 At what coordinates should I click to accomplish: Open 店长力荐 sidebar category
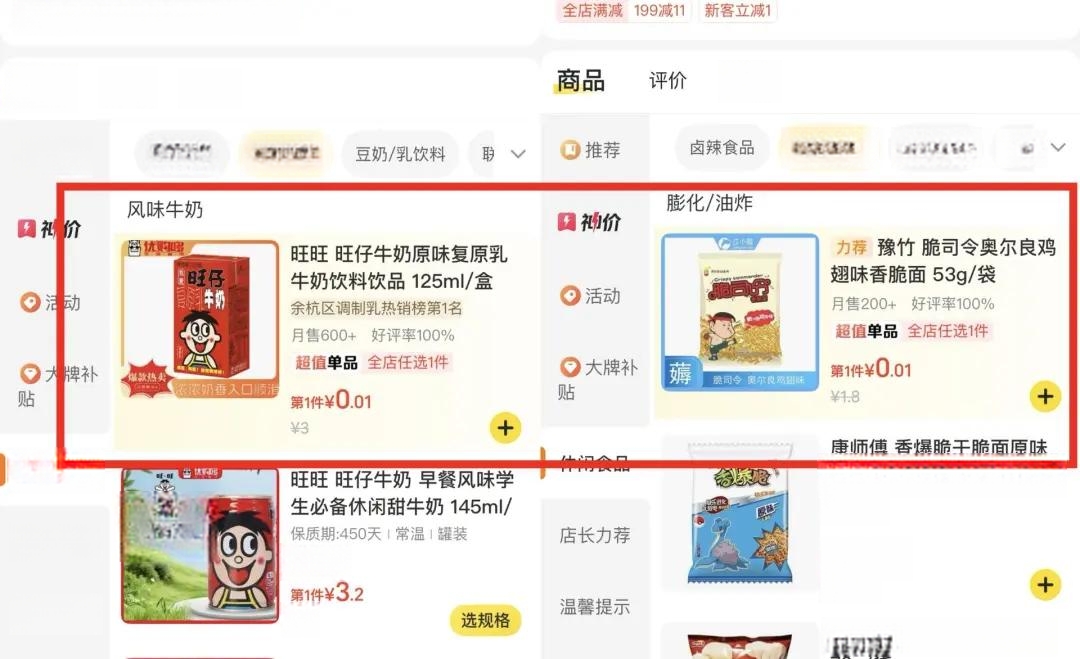pos(594,535)
